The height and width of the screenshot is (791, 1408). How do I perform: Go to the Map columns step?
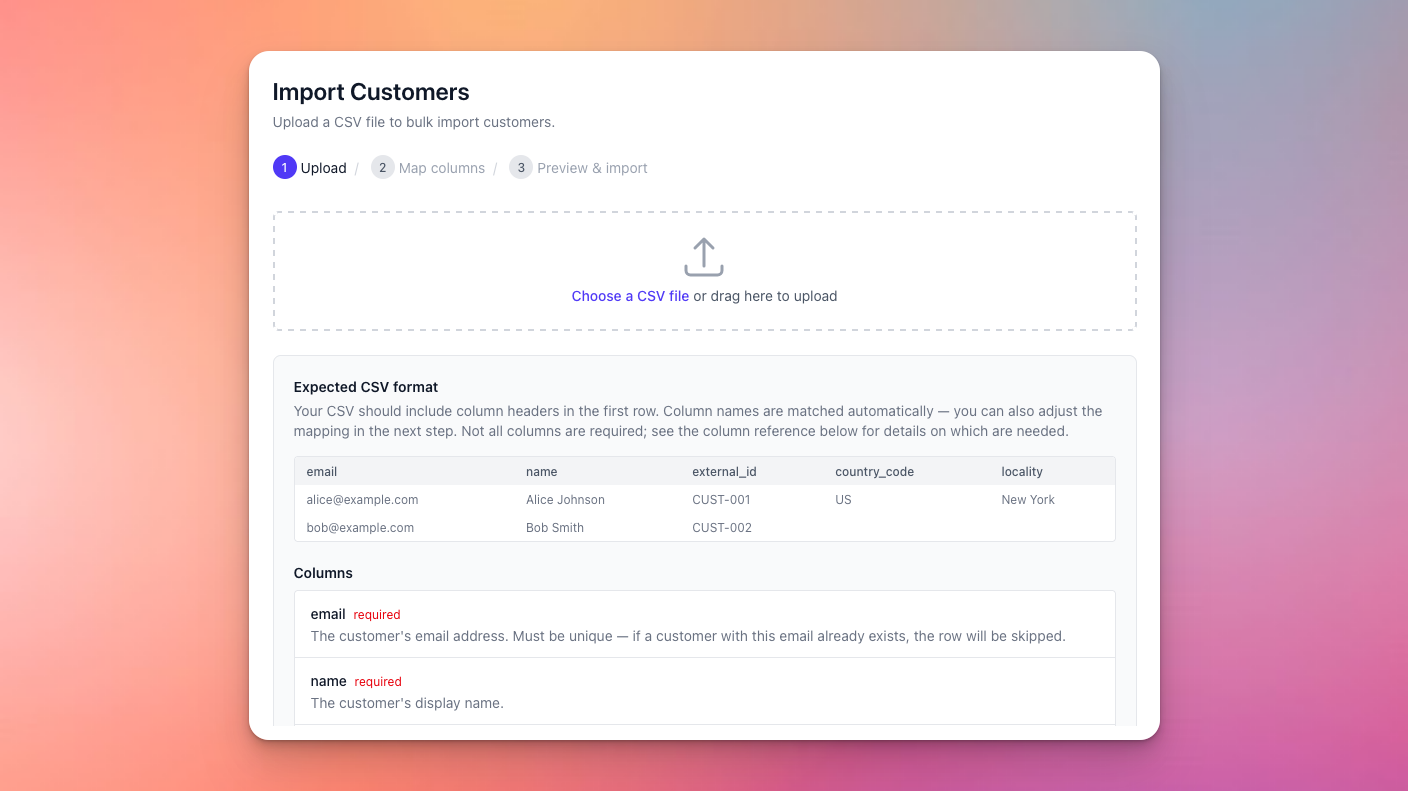[x=441, y=168]
